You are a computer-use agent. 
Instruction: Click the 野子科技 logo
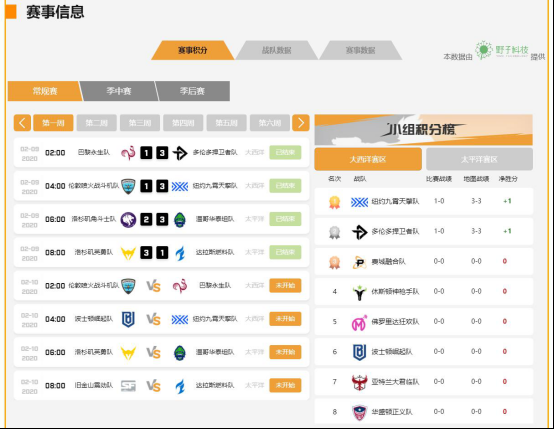click(502, 50)
